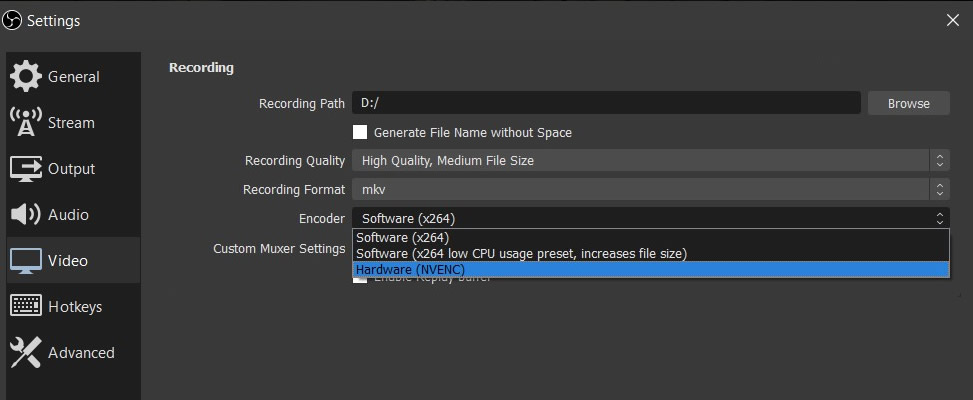Click the Stream antenna icon
The height and width of the screenshot is (400, 973).
26,122
